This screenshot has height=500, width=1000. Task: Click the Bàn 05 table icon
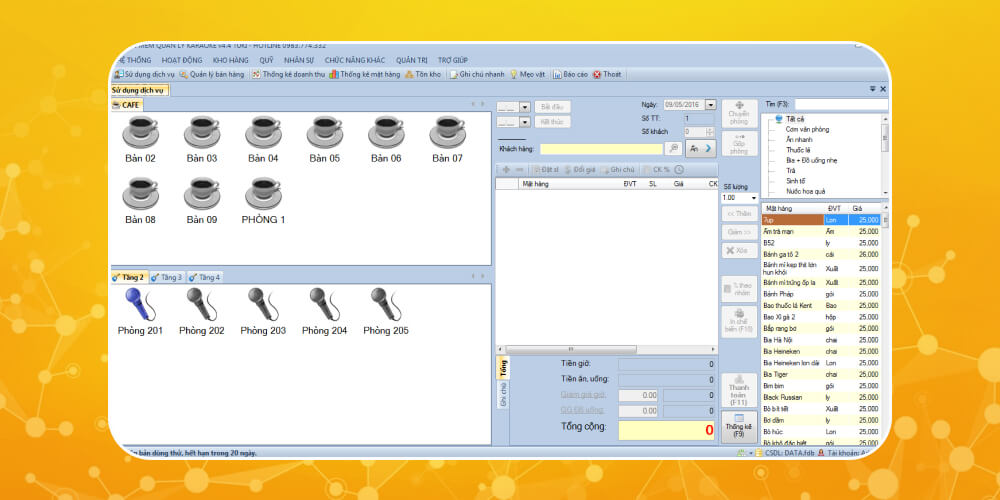tap(324, 133)
